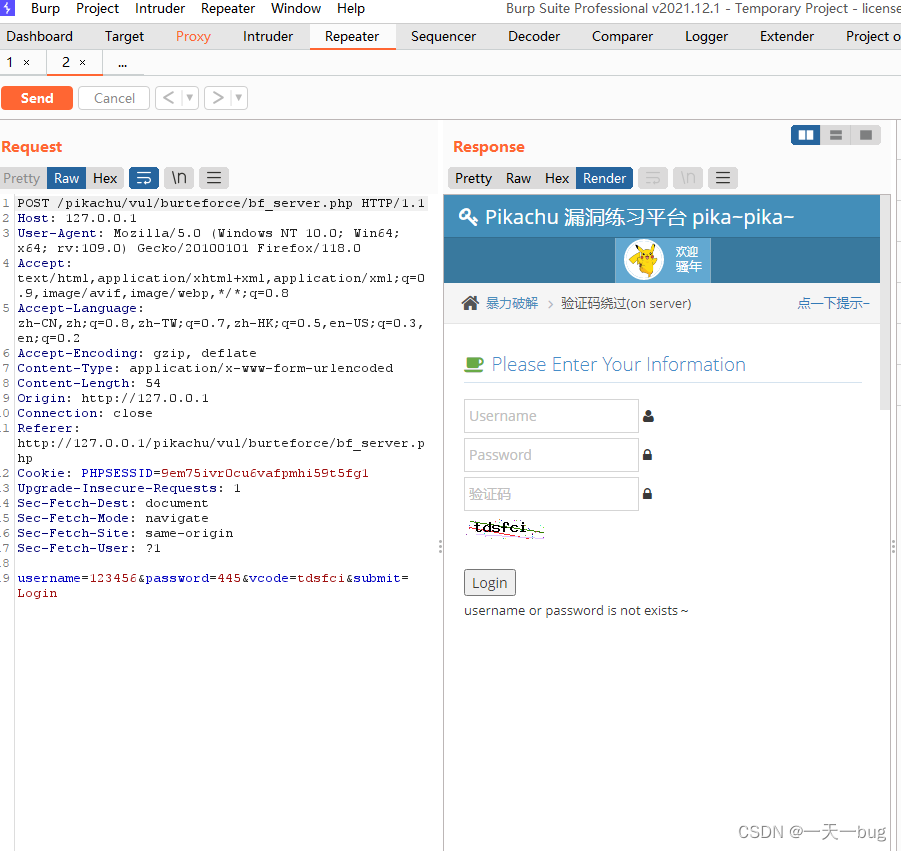901x851 pixels.
Task: Switch to the Target tab
Action: tap(124, 36)
